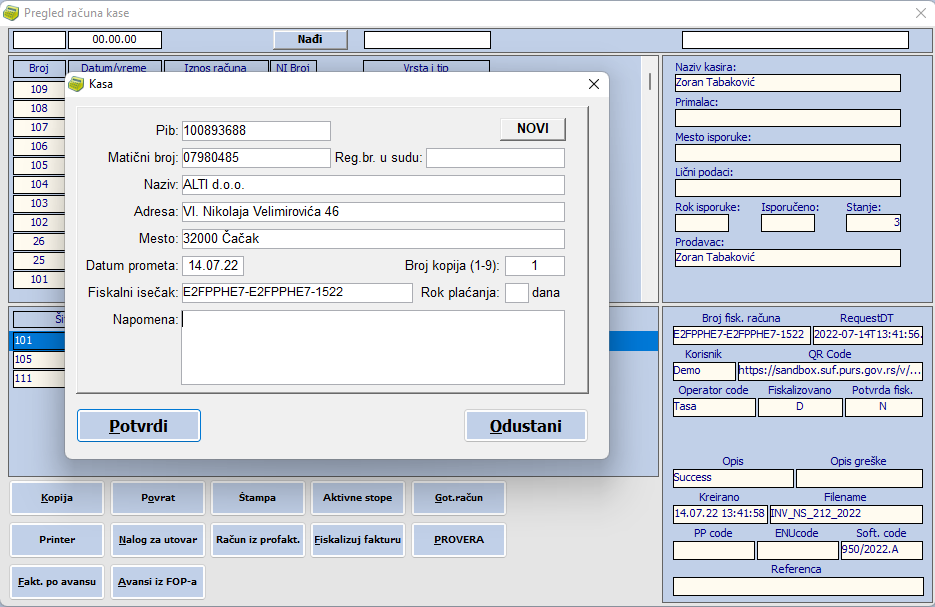Focus the Rok plaćanja days field
The width and height of the screenshot is (935, 607).
516,293
